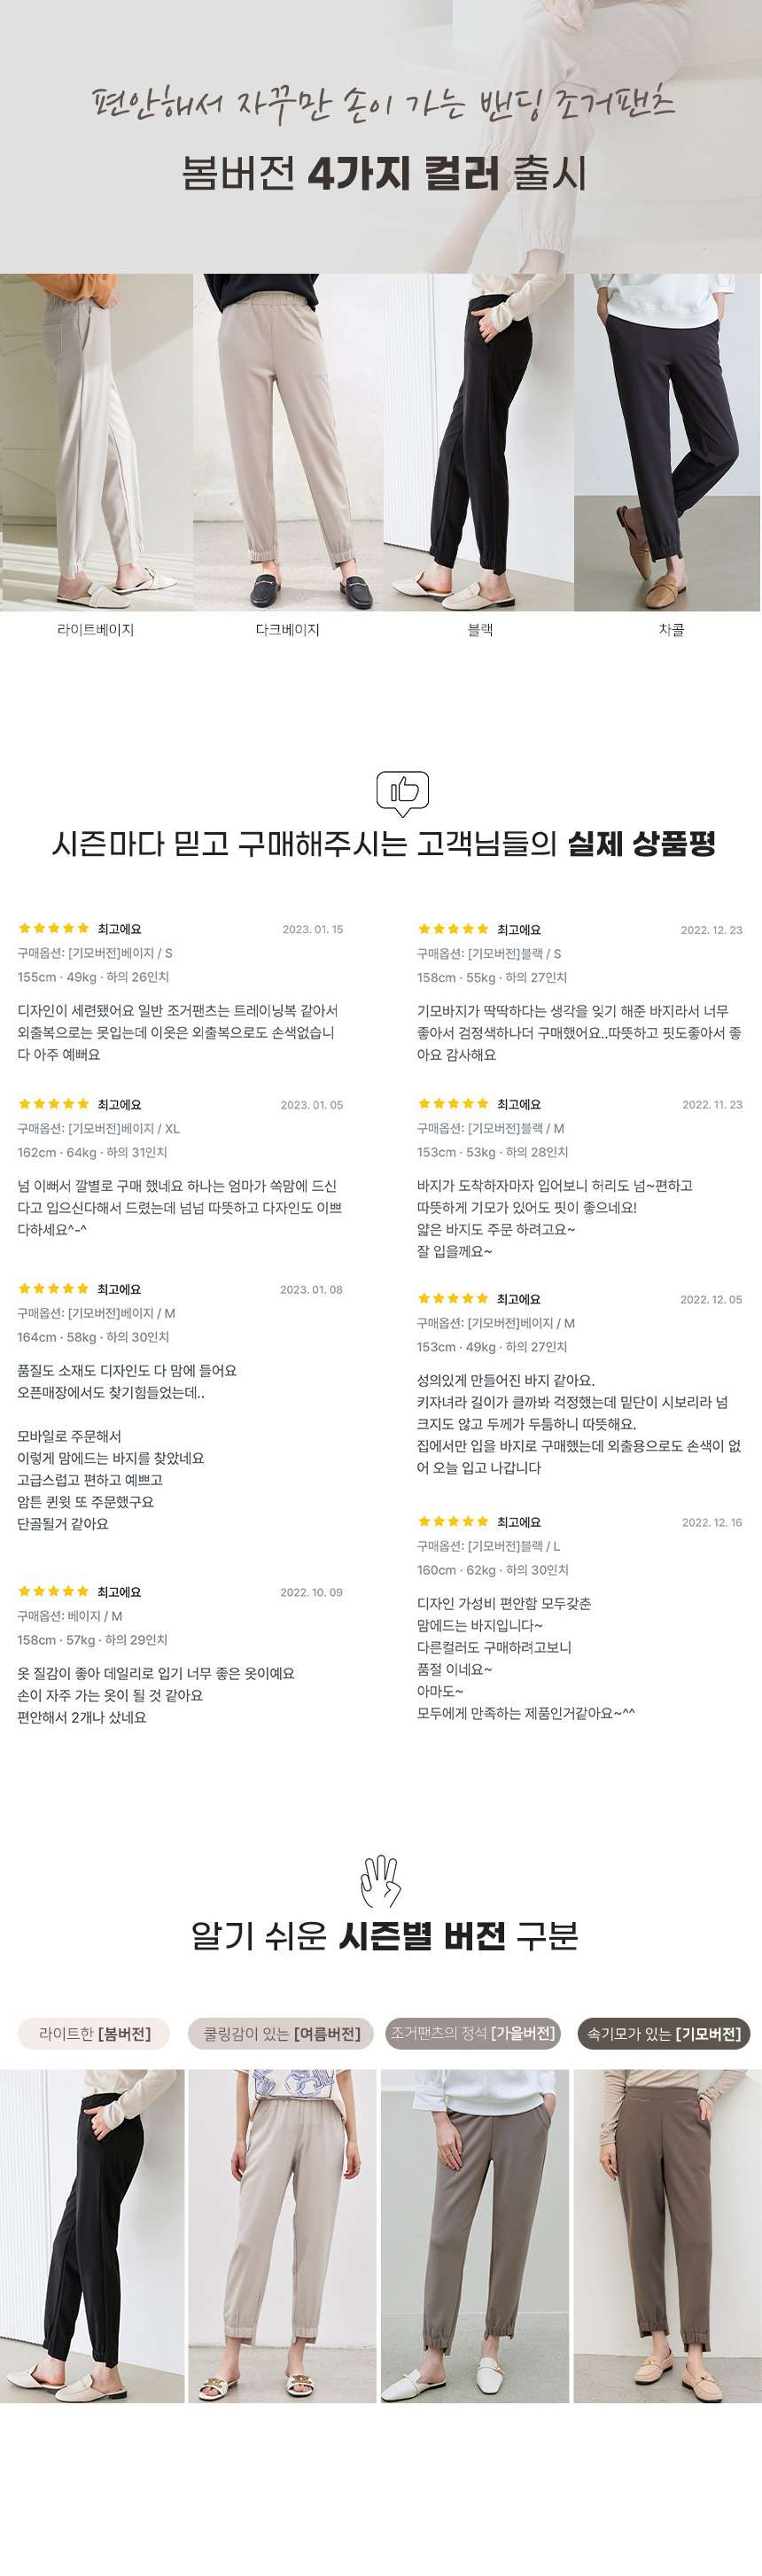Click the three-finger hand icon
The width and height of the screenshot is (762, 2576).
click(380, 1881)
